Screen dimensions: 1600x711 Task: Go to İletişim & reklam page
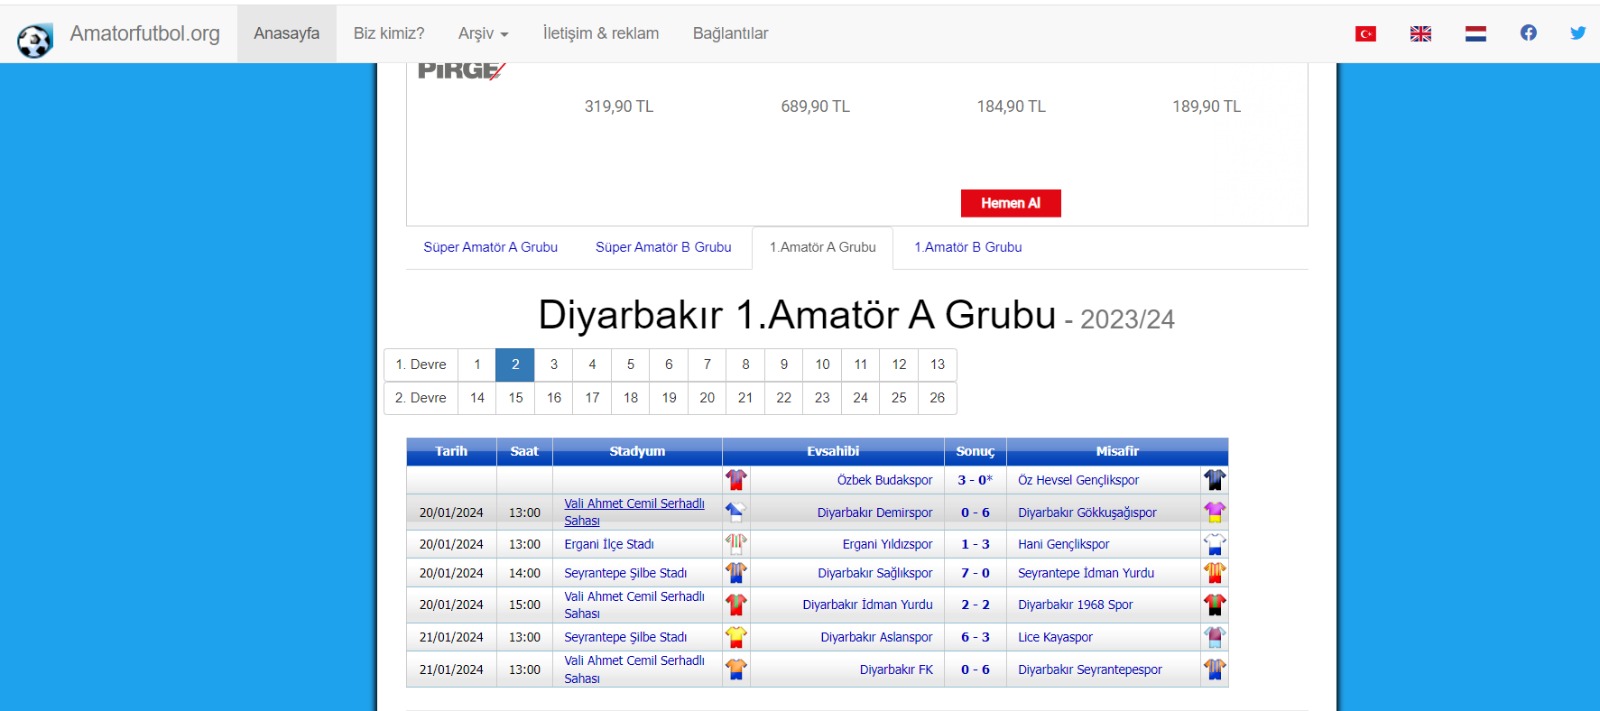coord(600,34)
